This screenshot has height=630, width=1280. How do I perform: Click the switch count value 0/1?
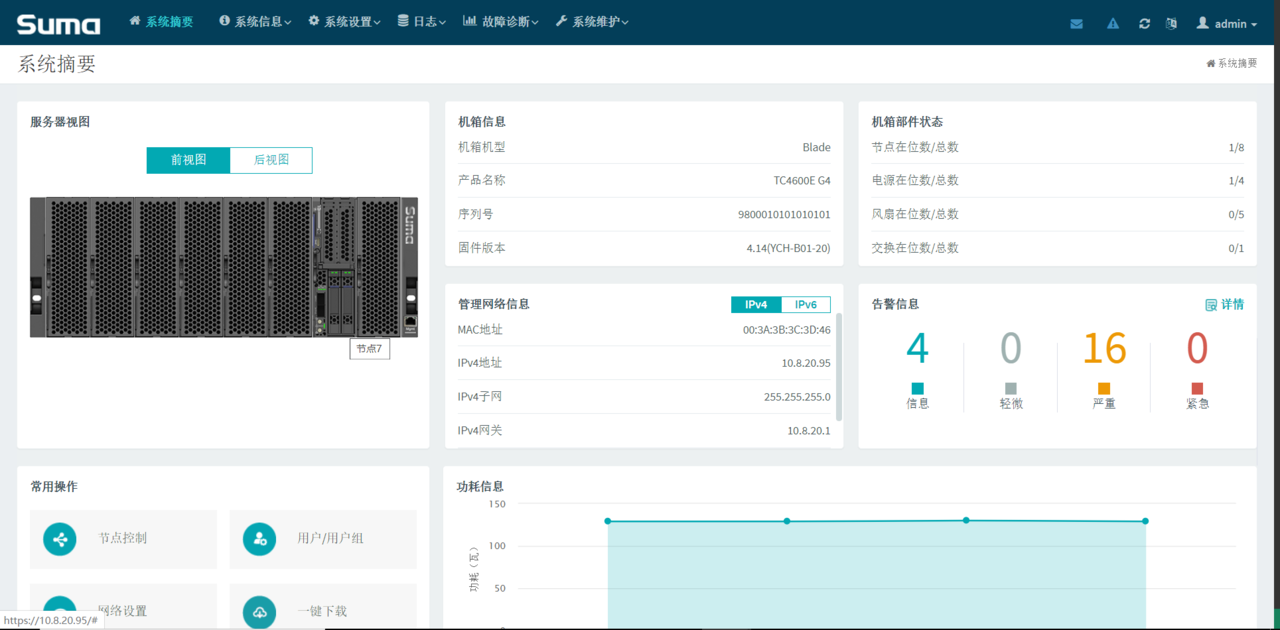click(x=1236, y=248)
